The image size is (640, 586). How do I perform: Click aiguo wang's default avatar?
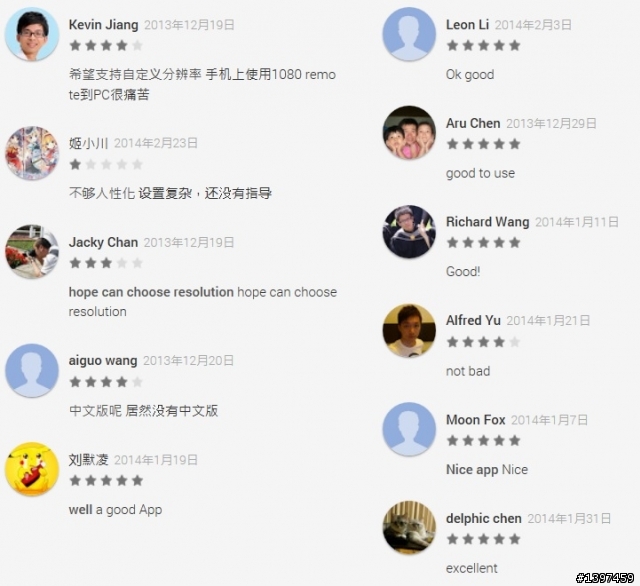(x=32, y=371)
